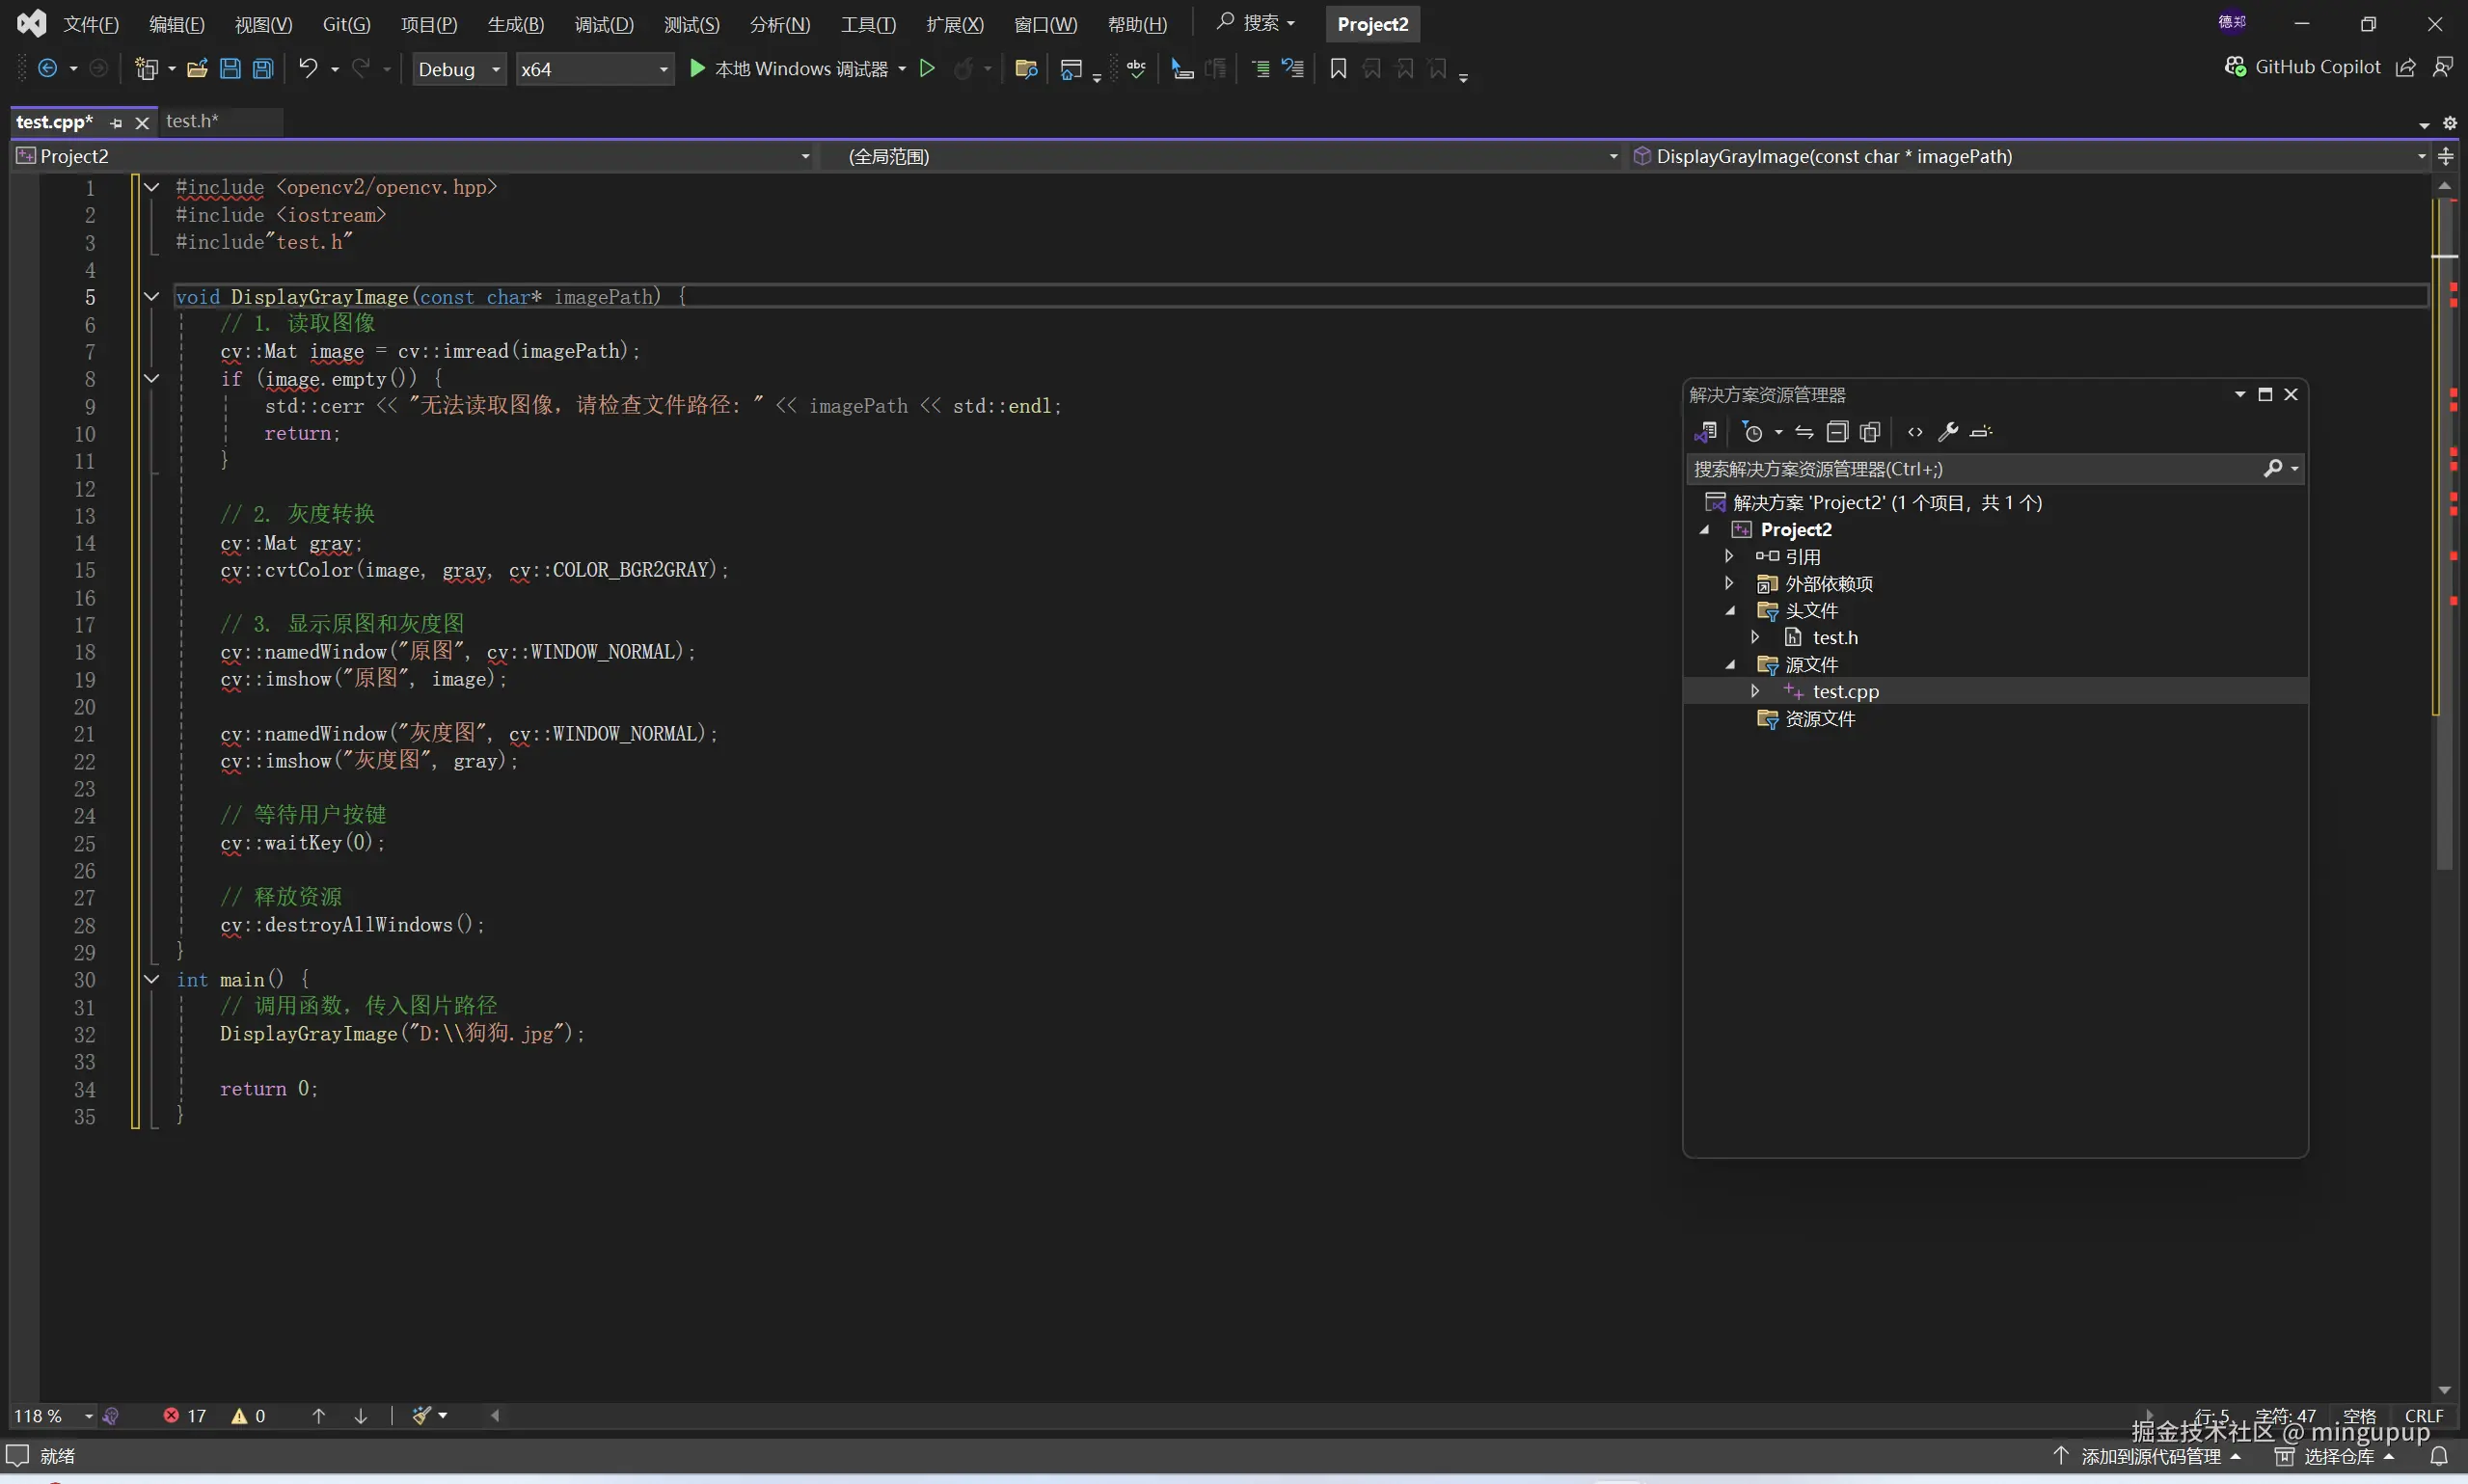Click the Save All toolbar icon
2468x1484 pixels.
coord(263,69)
